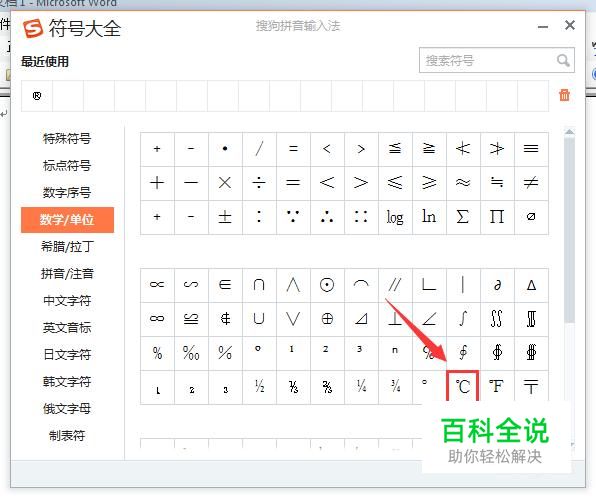Insert the integral ∫ symbol

[463, 319]
